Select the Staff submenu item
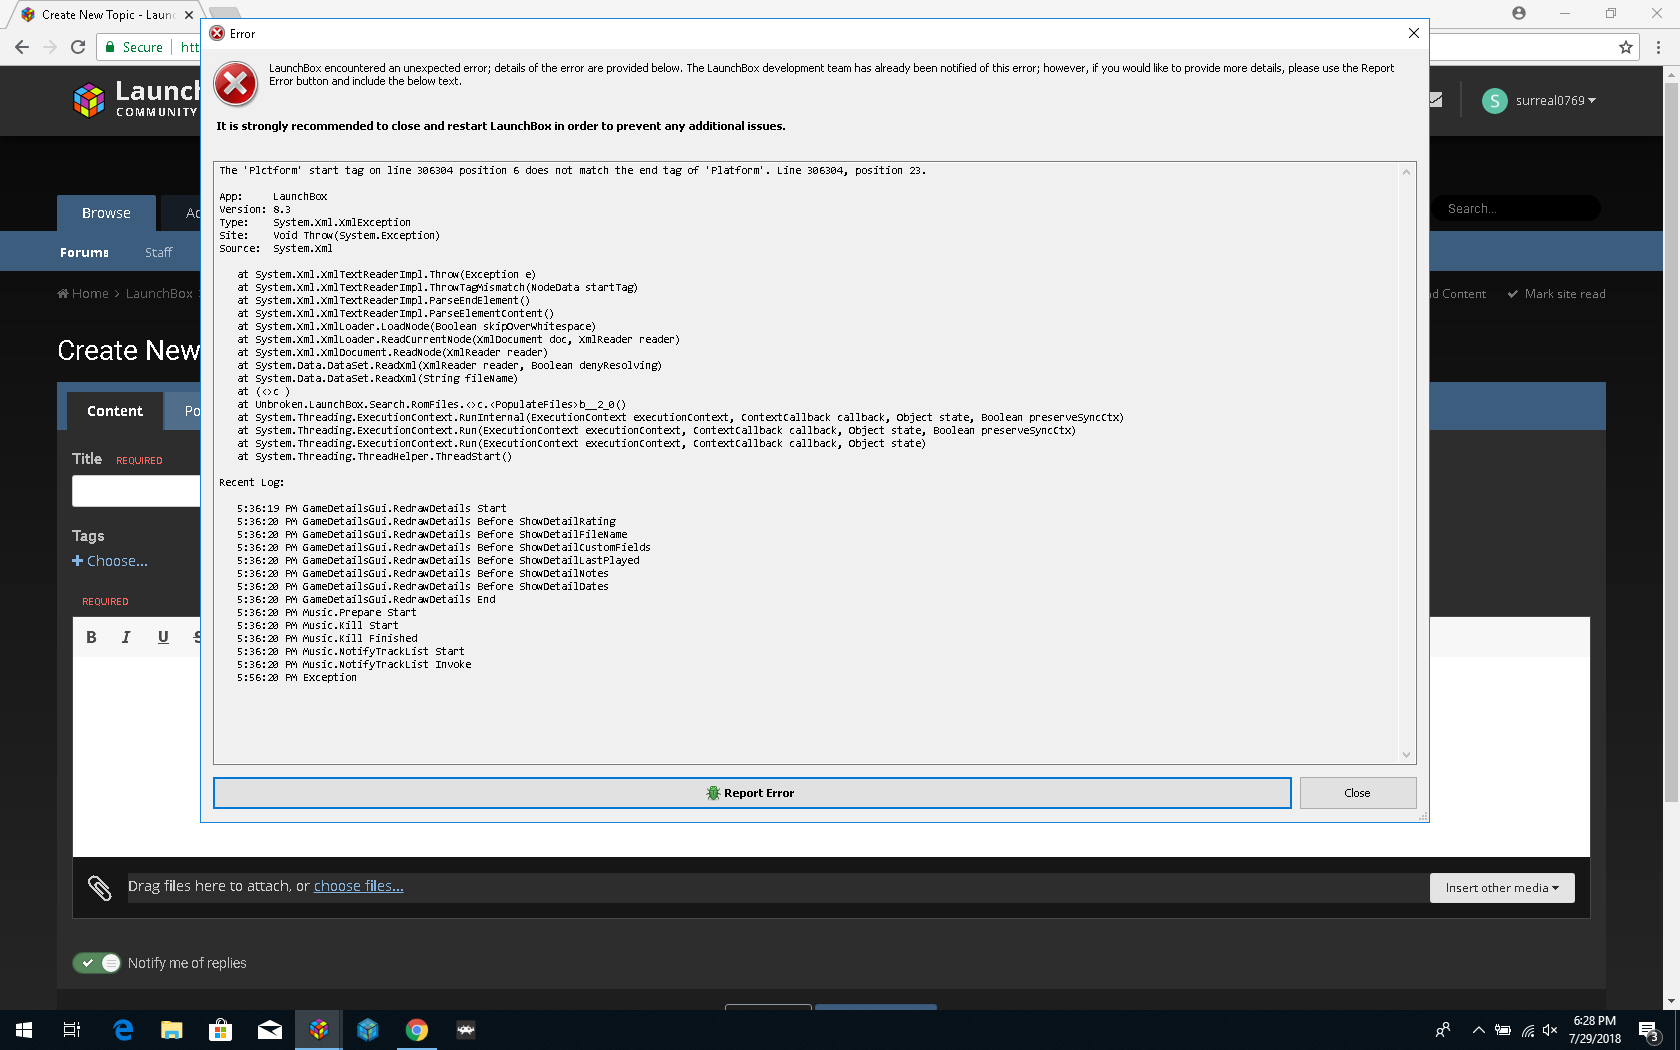1680x1050 pixels. (x=158, y=253)
